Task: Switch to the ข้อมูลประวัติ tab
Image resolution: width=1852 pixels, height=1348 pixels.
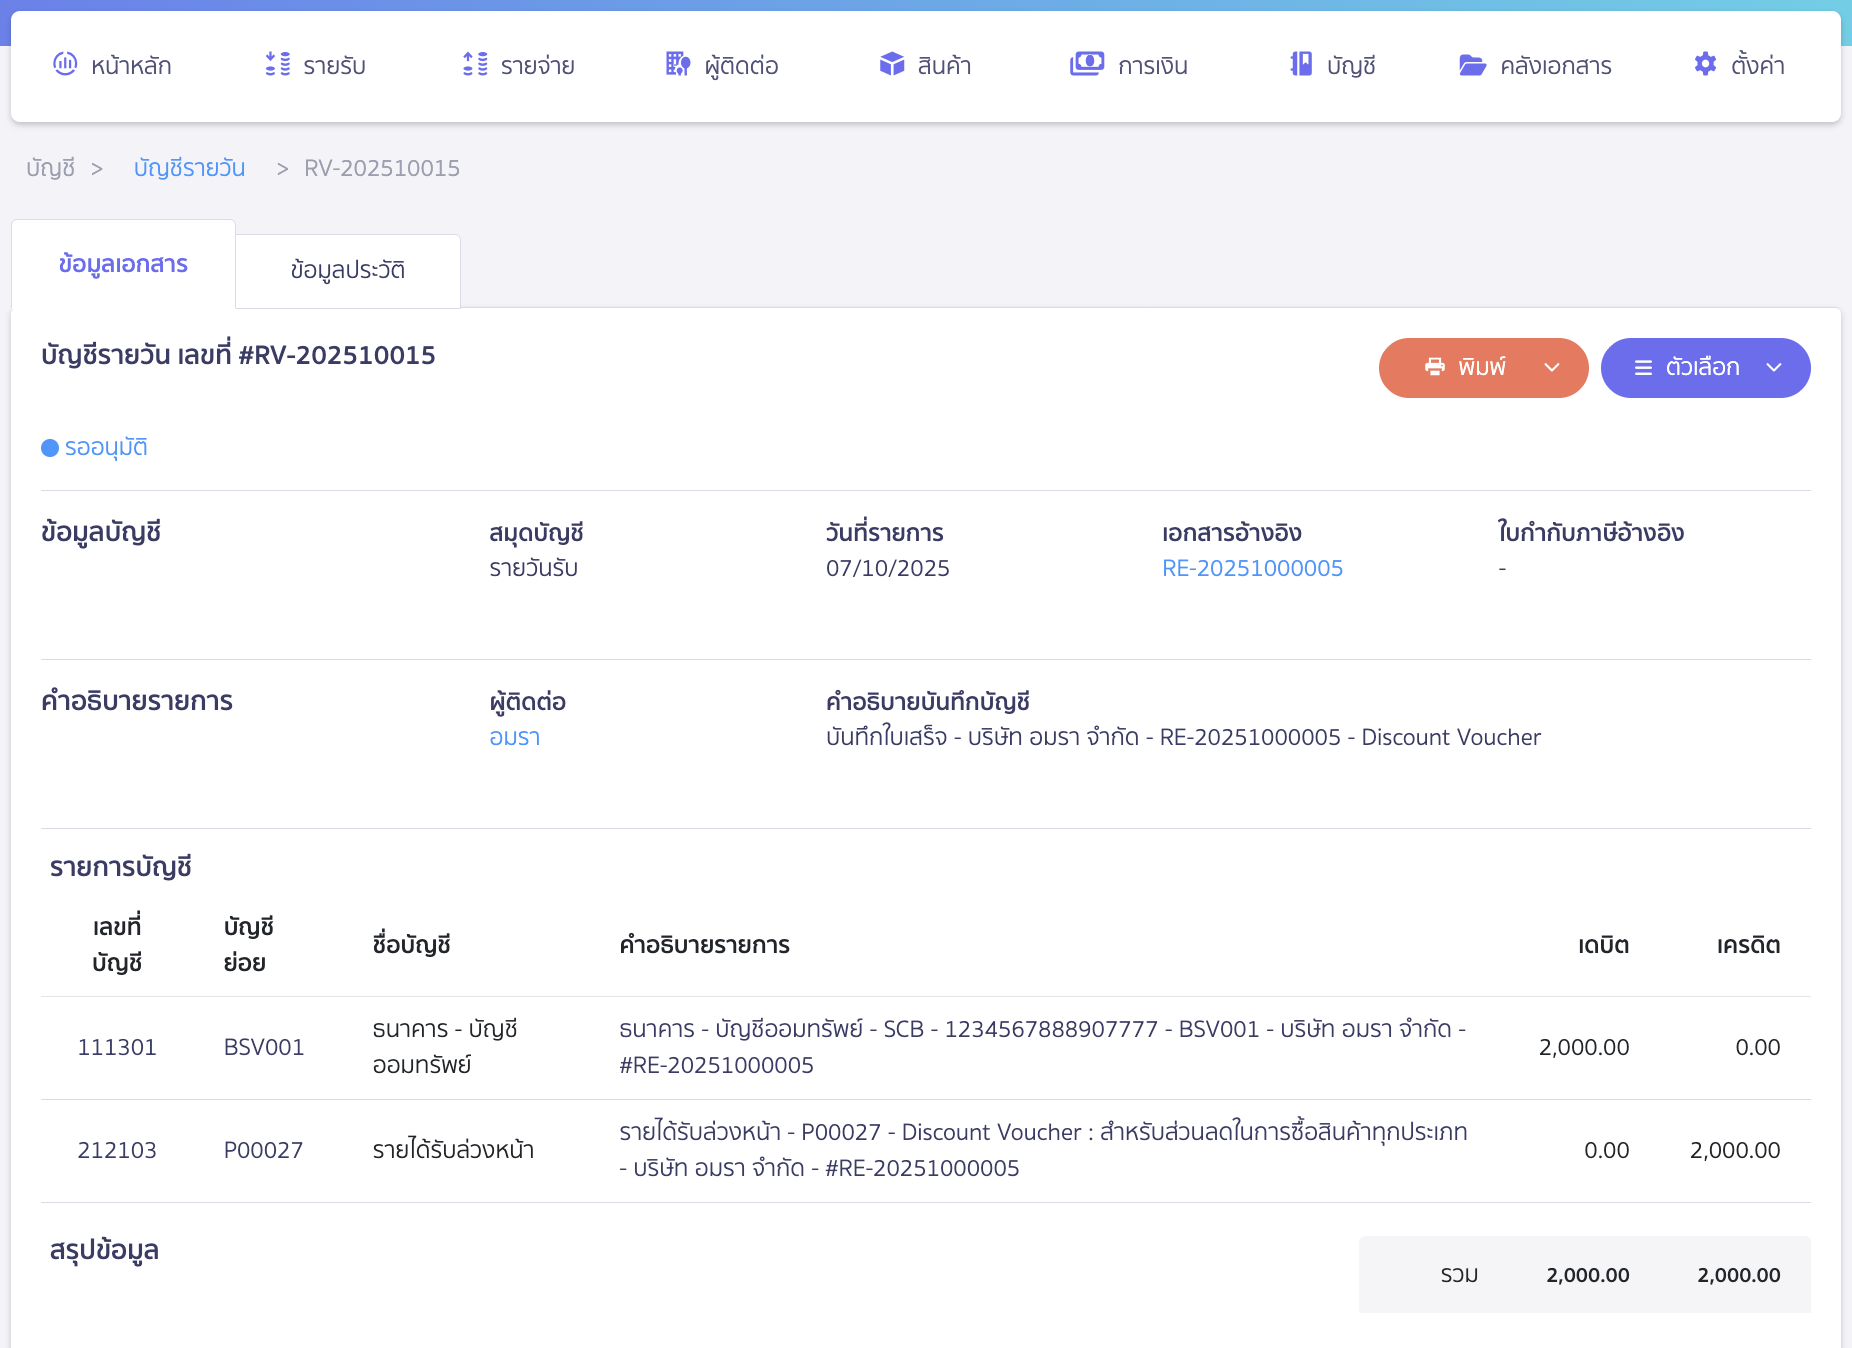Action: coord(347,271)
